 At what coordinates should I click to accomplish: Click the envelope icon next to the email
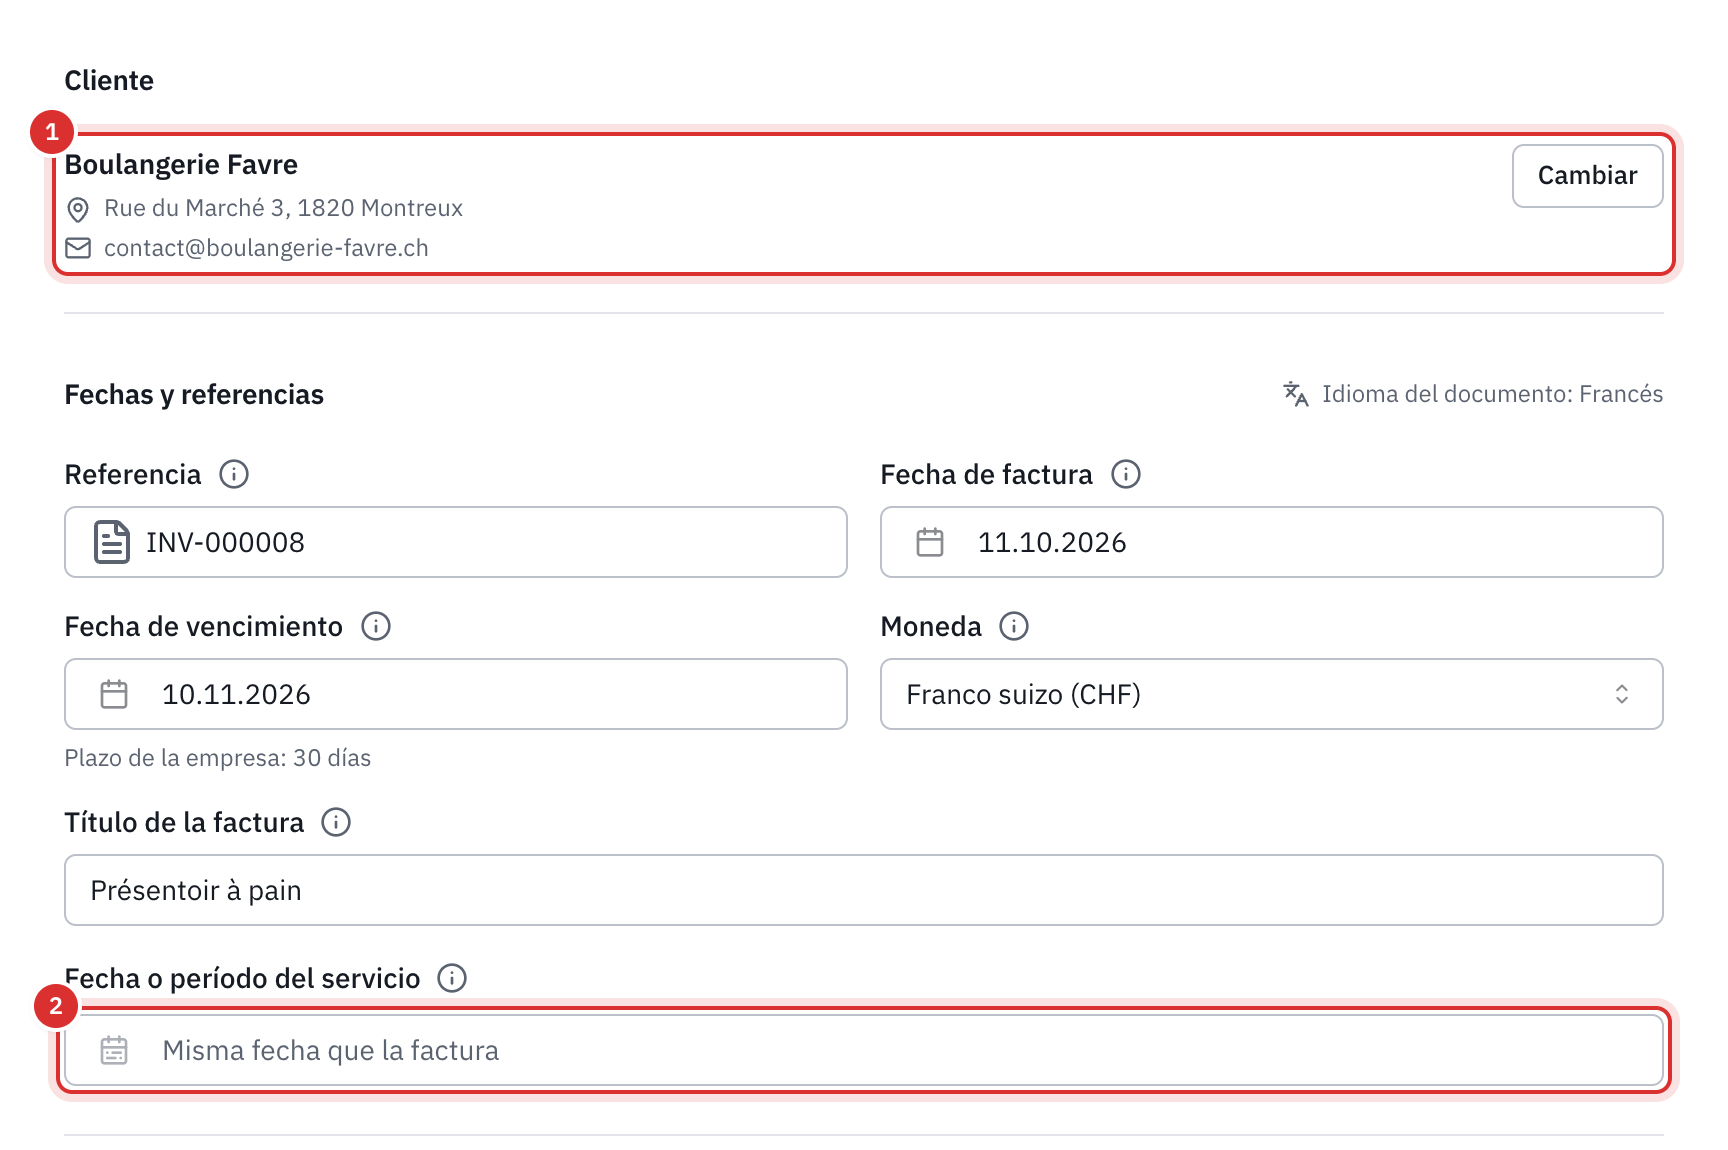pyautogui.click(x=78, y=248)
